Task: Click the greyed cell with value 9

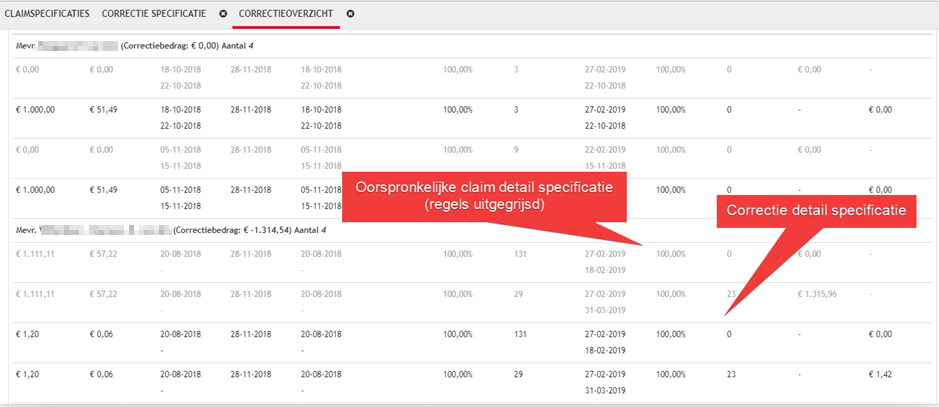Action: (x=516, y=148)
